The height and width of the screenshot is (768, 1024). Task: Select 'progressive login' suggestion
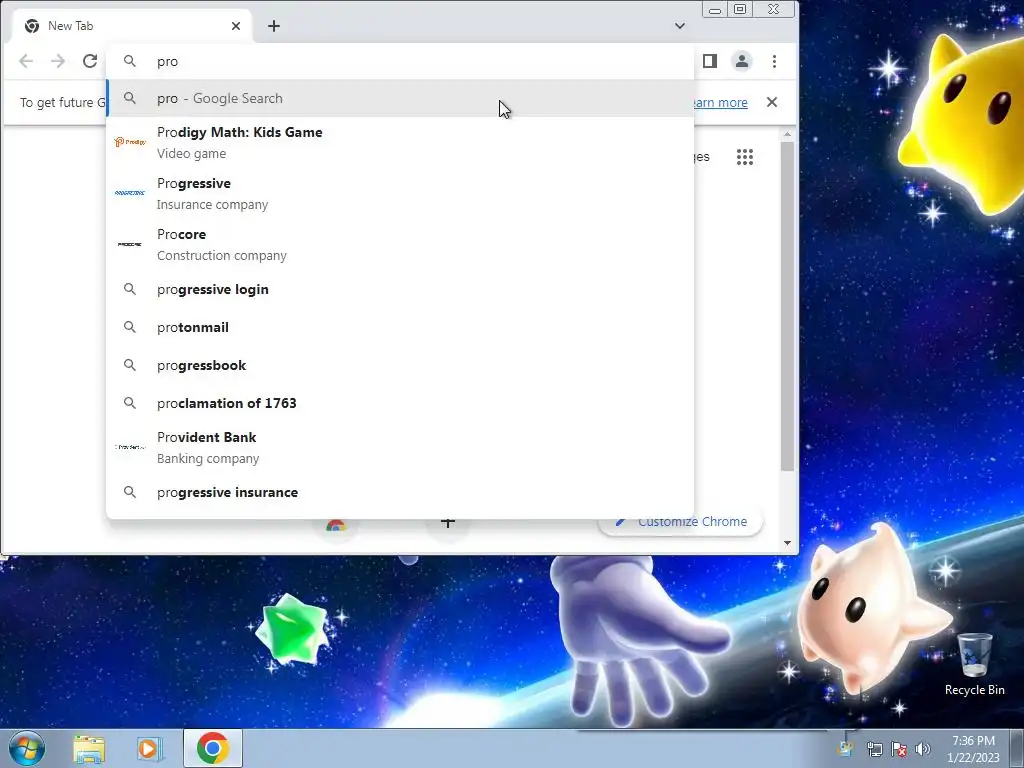tap(400, 289)
